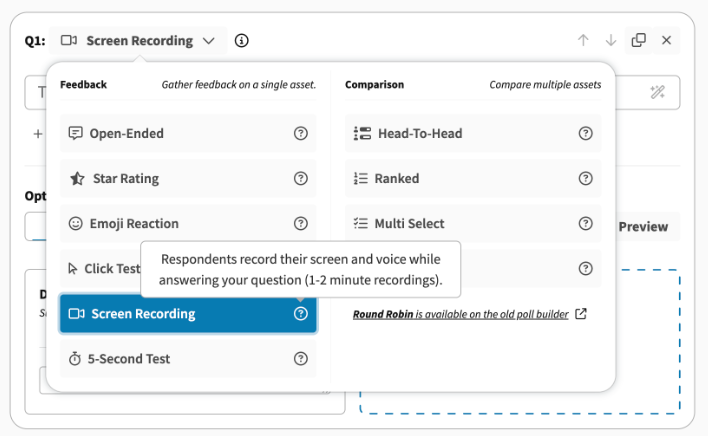Open help icon for Open-Ended
708x436 pixels.
click(300, 133)
